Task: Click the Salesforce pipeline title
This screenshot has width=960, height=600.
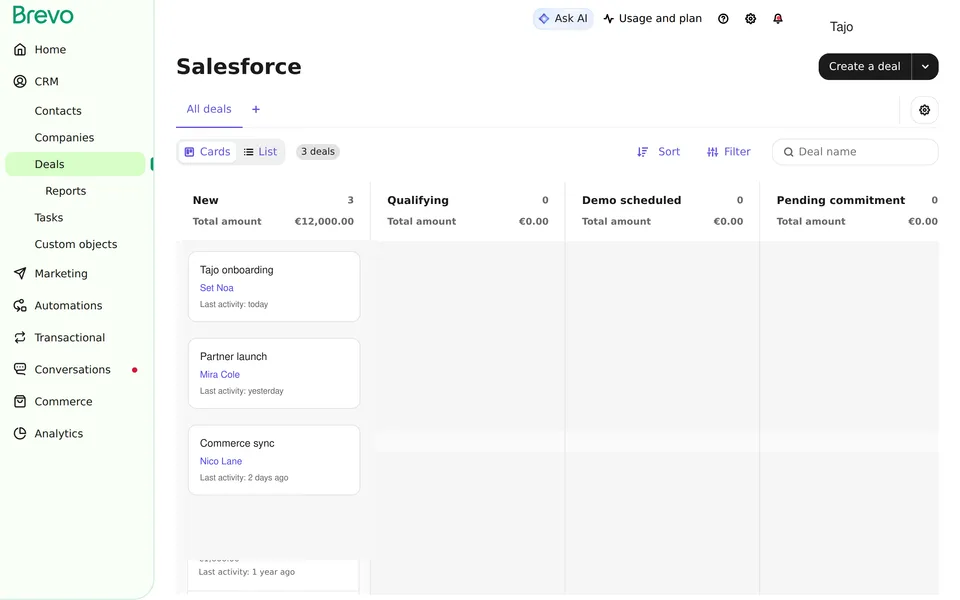Action: tap(239, 67)
